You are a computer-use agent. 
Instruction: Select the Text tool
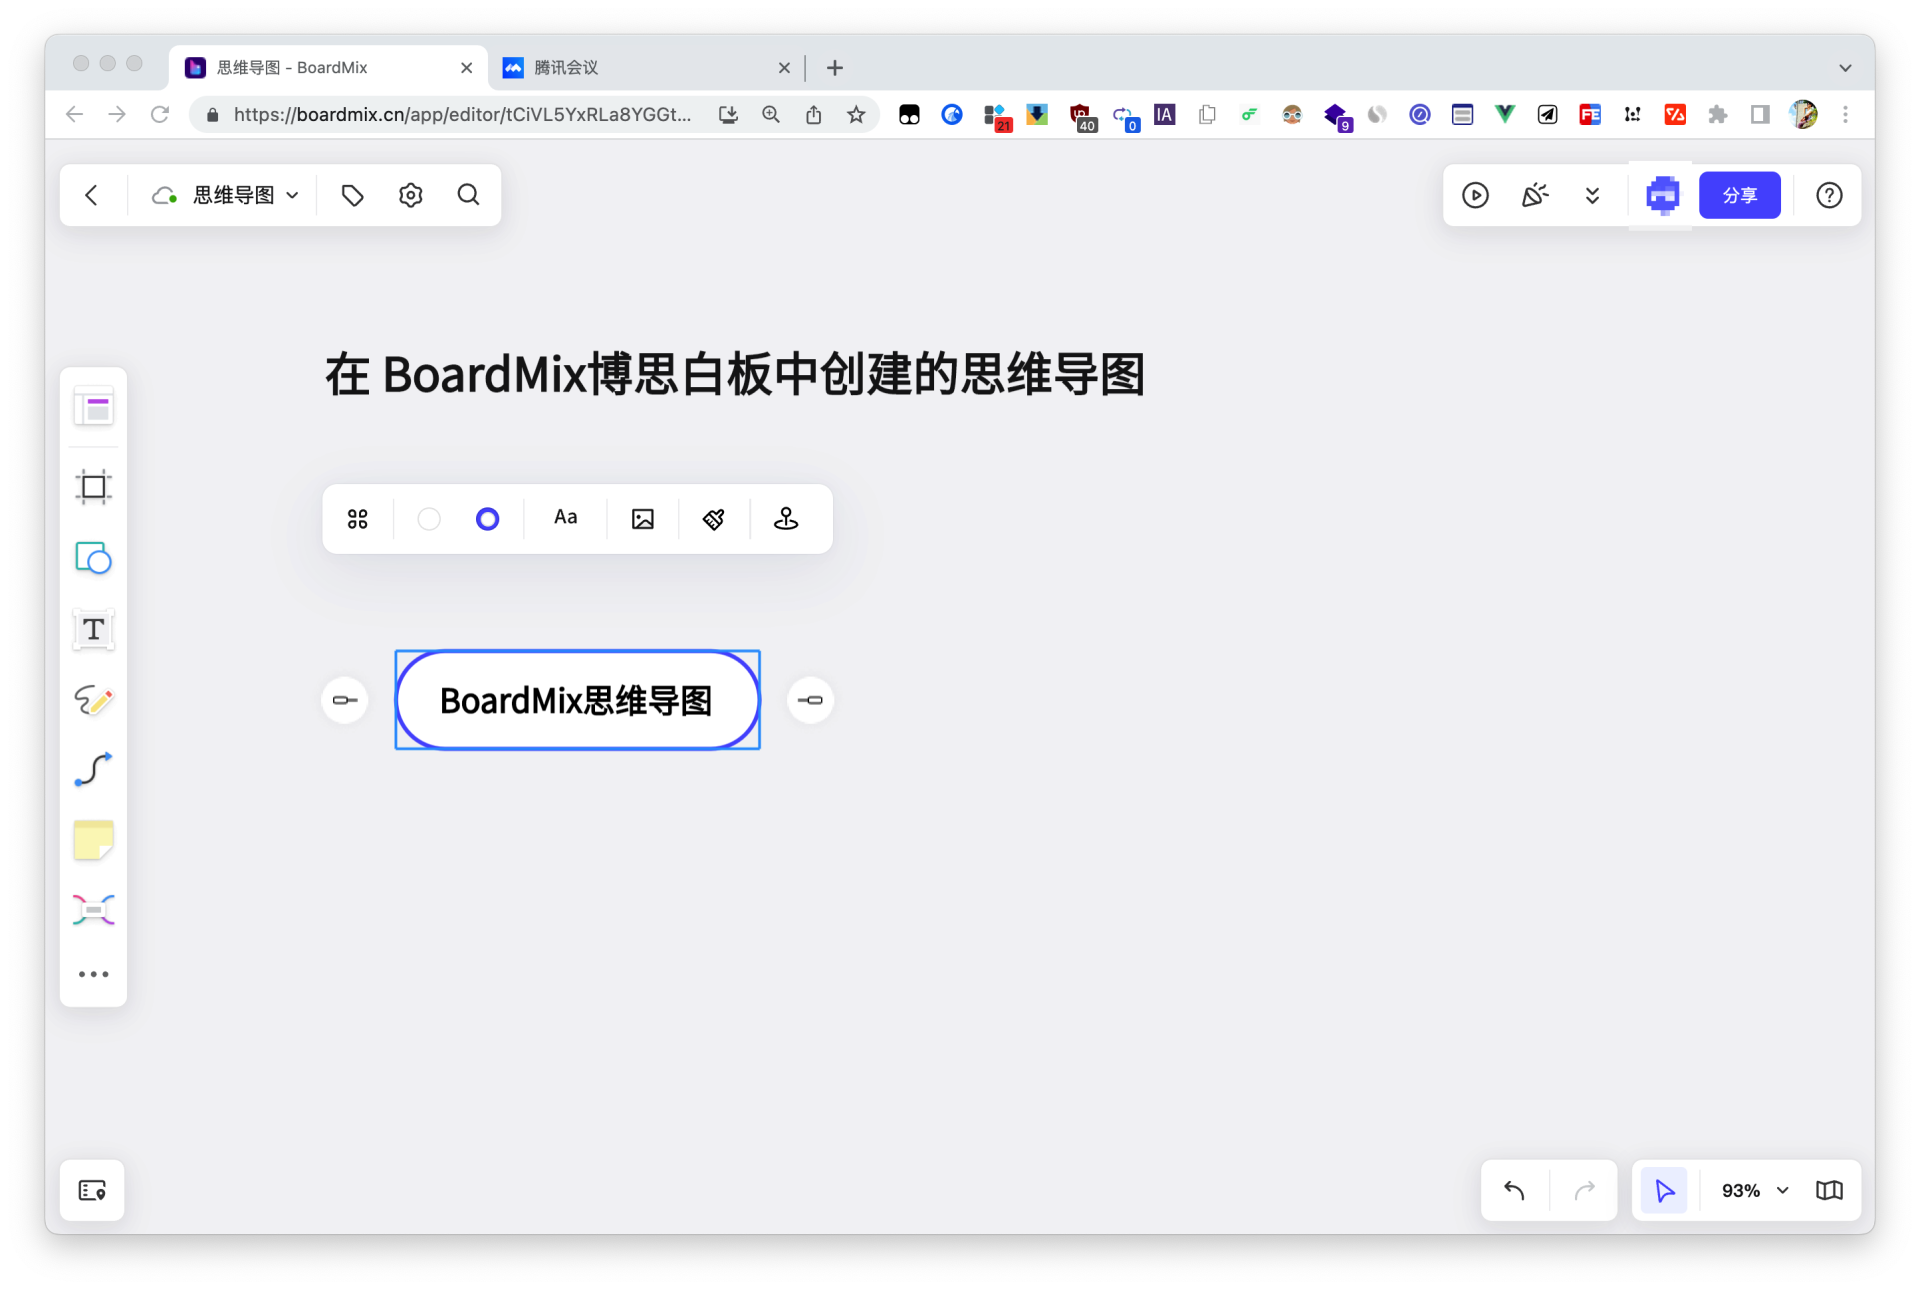point(94,629)
